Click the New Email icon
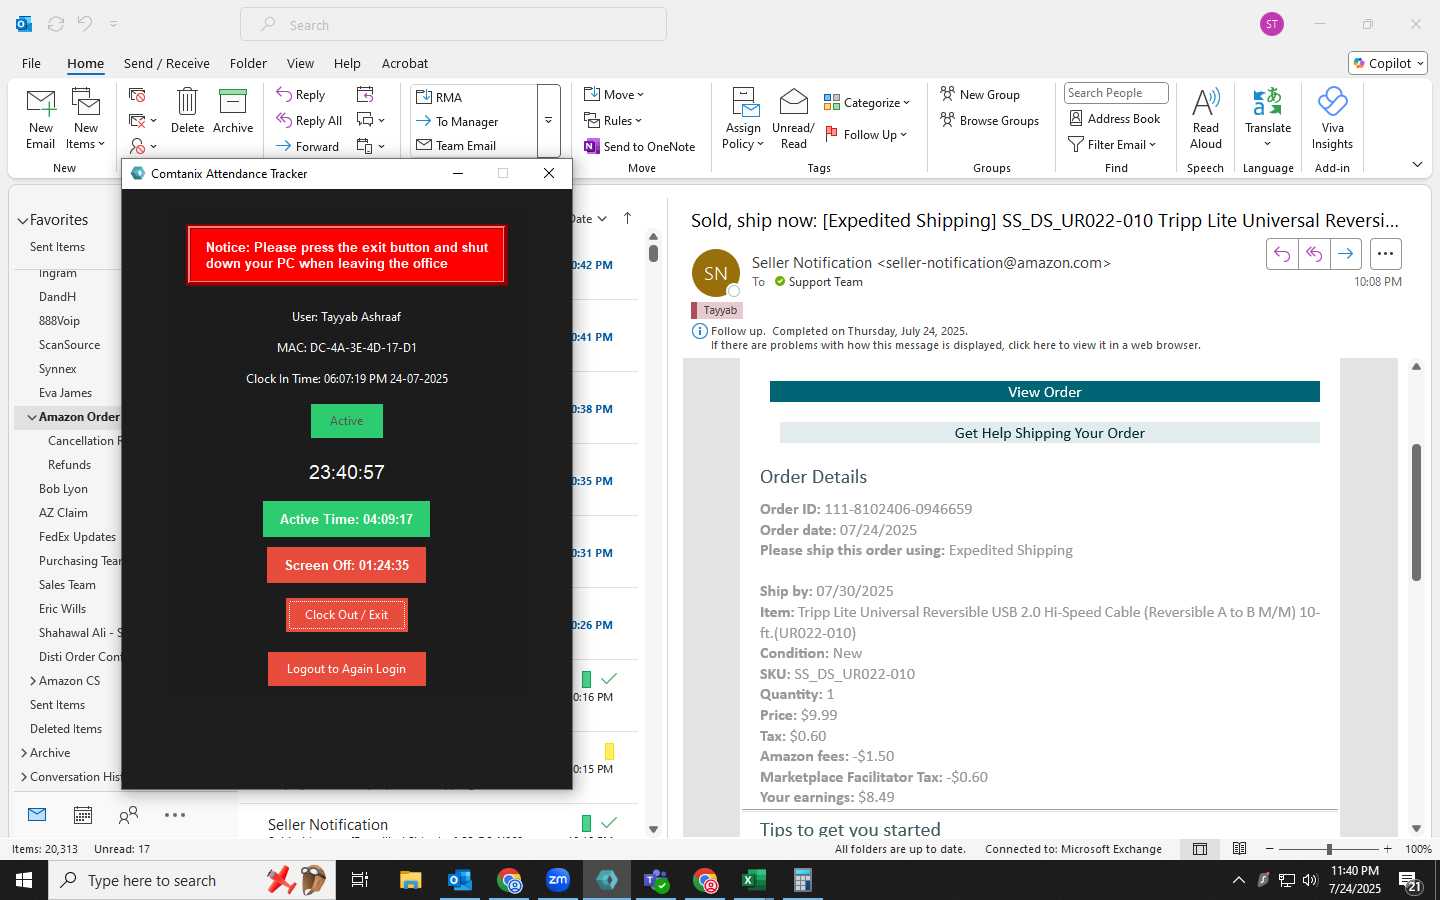This screenshot has height=900, width=1440. point(41,118)
